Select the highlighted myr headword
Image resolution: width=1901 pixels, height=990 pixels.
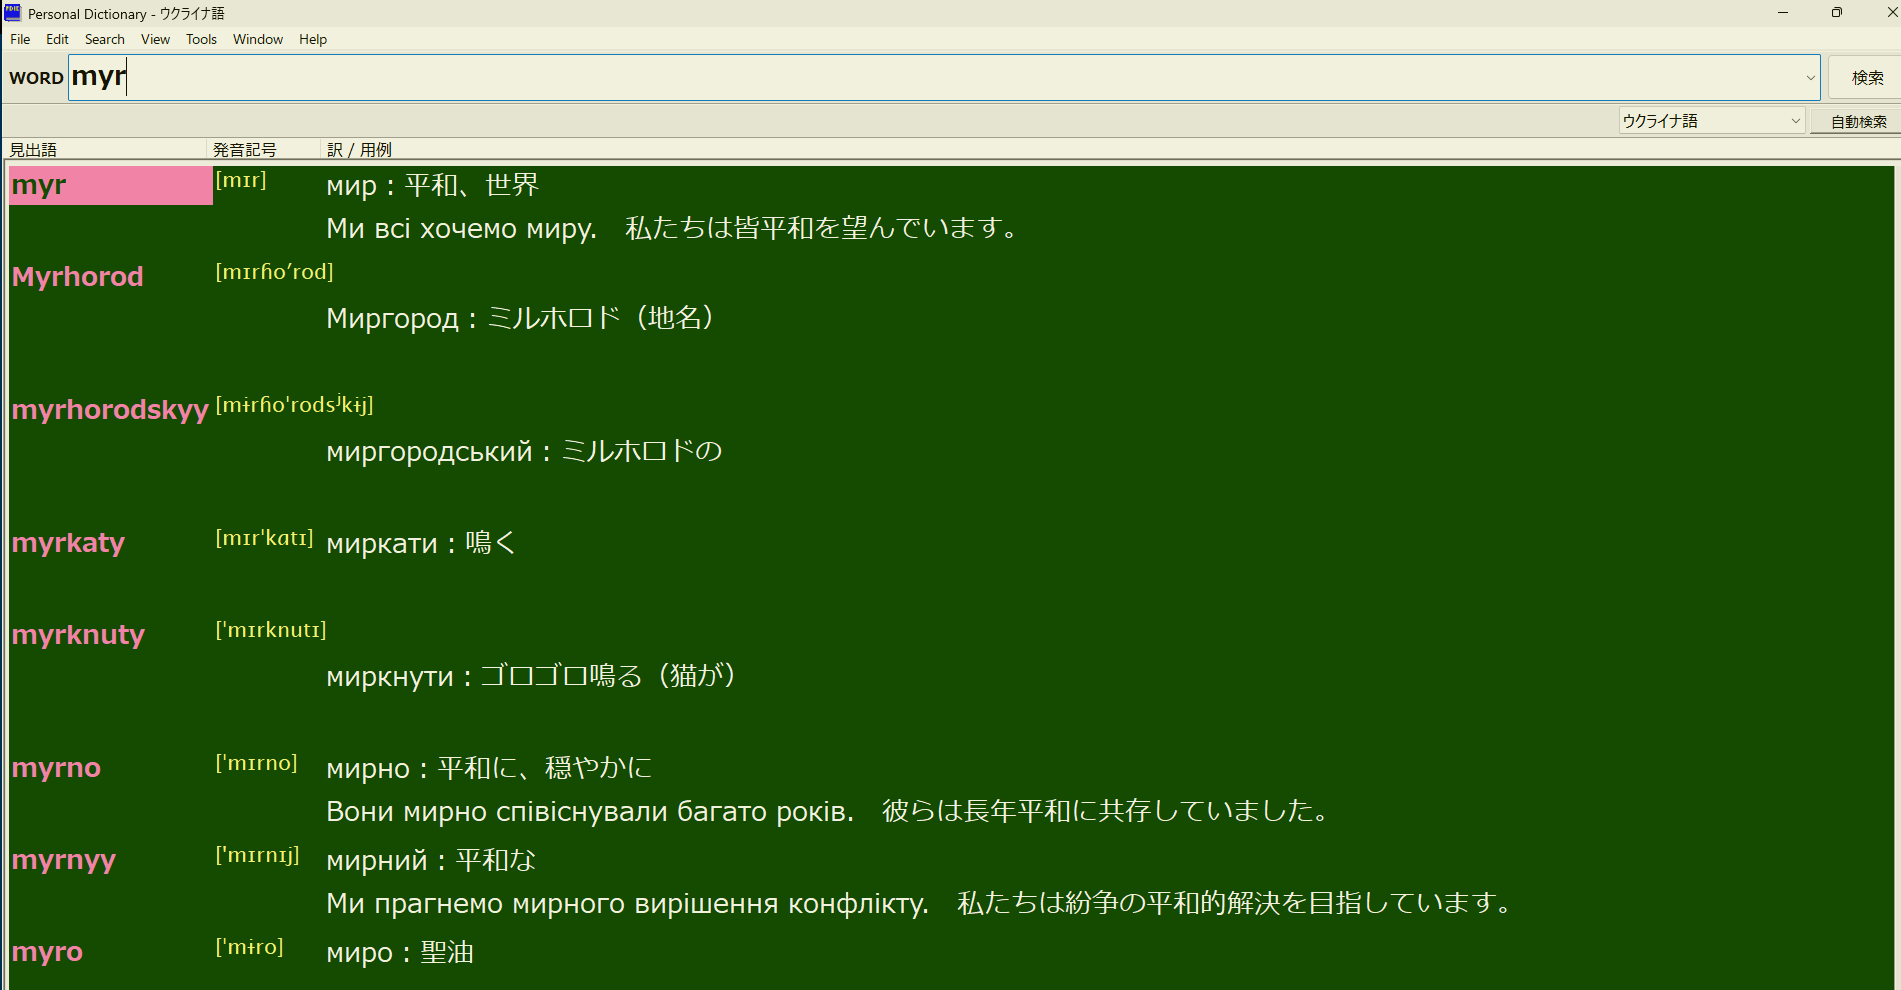110,185
